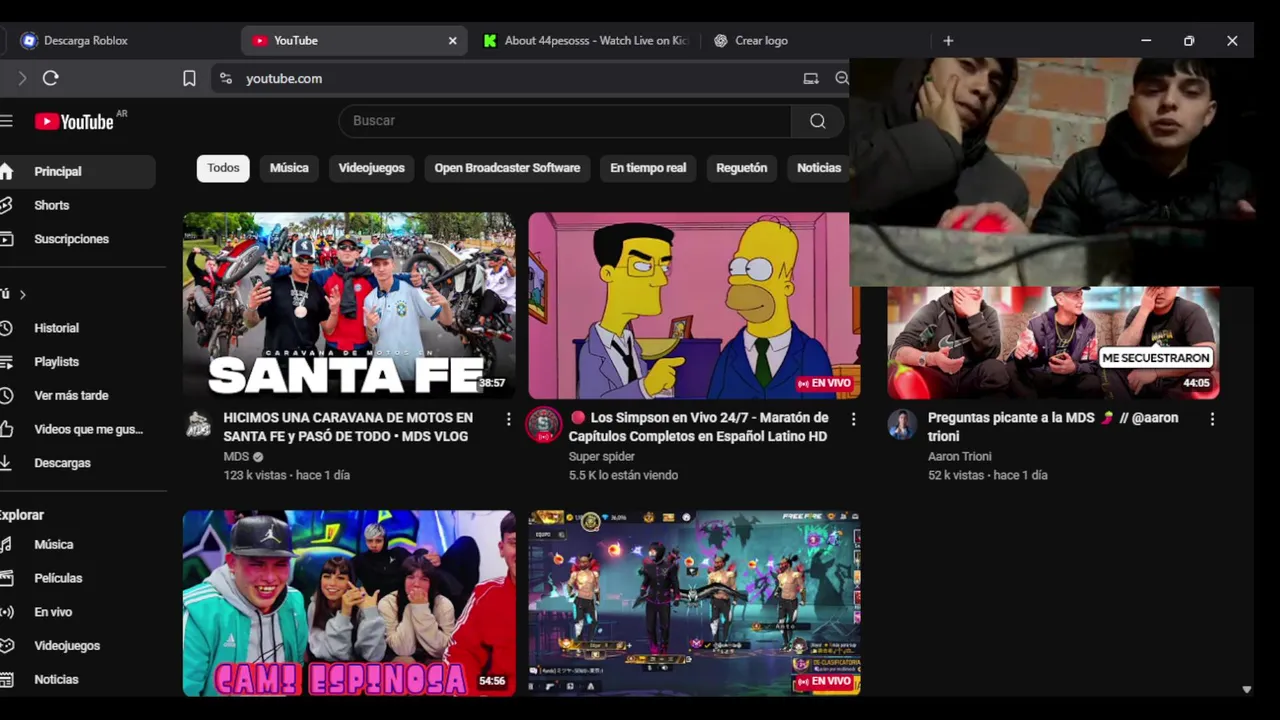The height and width of the screenshot is (720, 1280).
Task: Select the Noticias filter chip
Action: tap(819, 168)
